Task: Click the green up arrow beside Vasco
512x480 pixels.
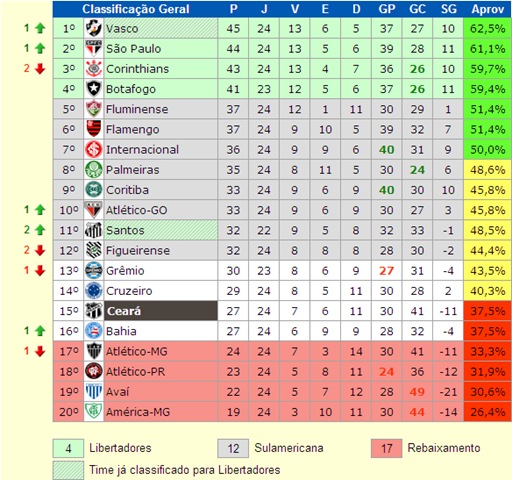Action: coord(40,28)
